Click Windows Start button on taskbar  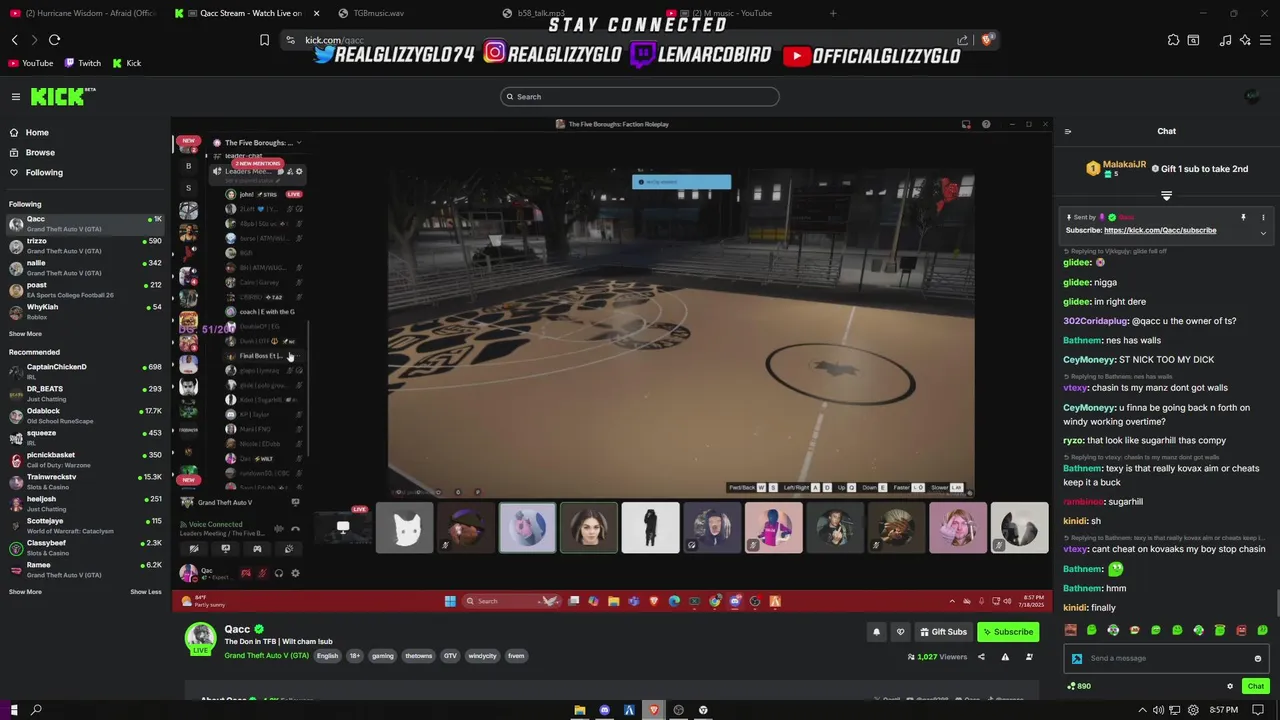[13, 710]
